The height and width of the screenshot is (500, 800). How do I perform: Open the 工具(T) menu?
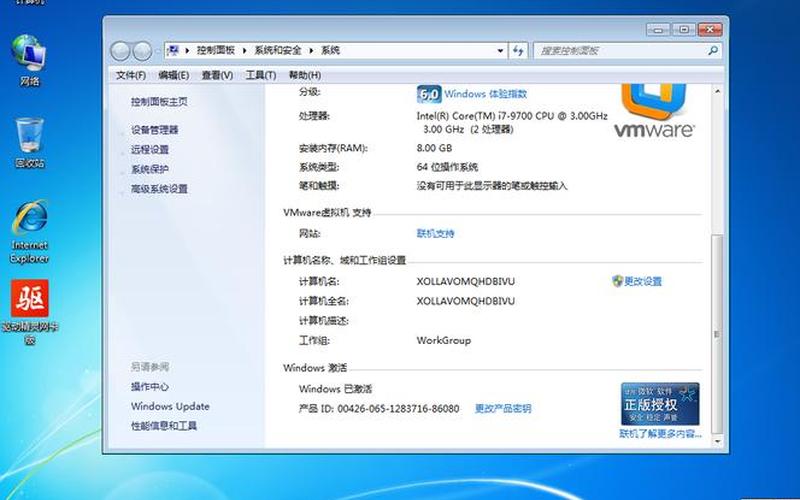coord(261,76)
